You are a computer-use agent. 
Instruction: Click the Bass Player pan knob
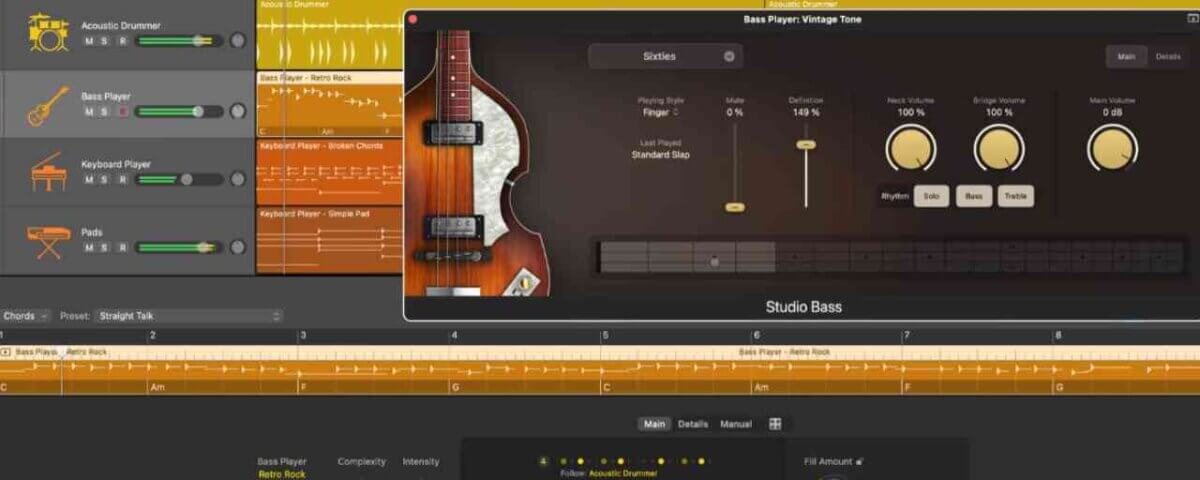point(238,112)
